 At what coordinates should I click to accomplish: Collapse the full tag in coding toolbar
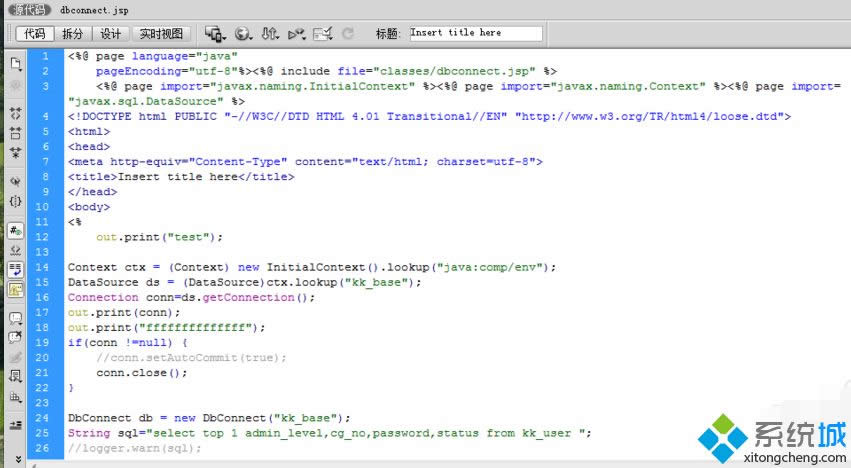[15, 114]
